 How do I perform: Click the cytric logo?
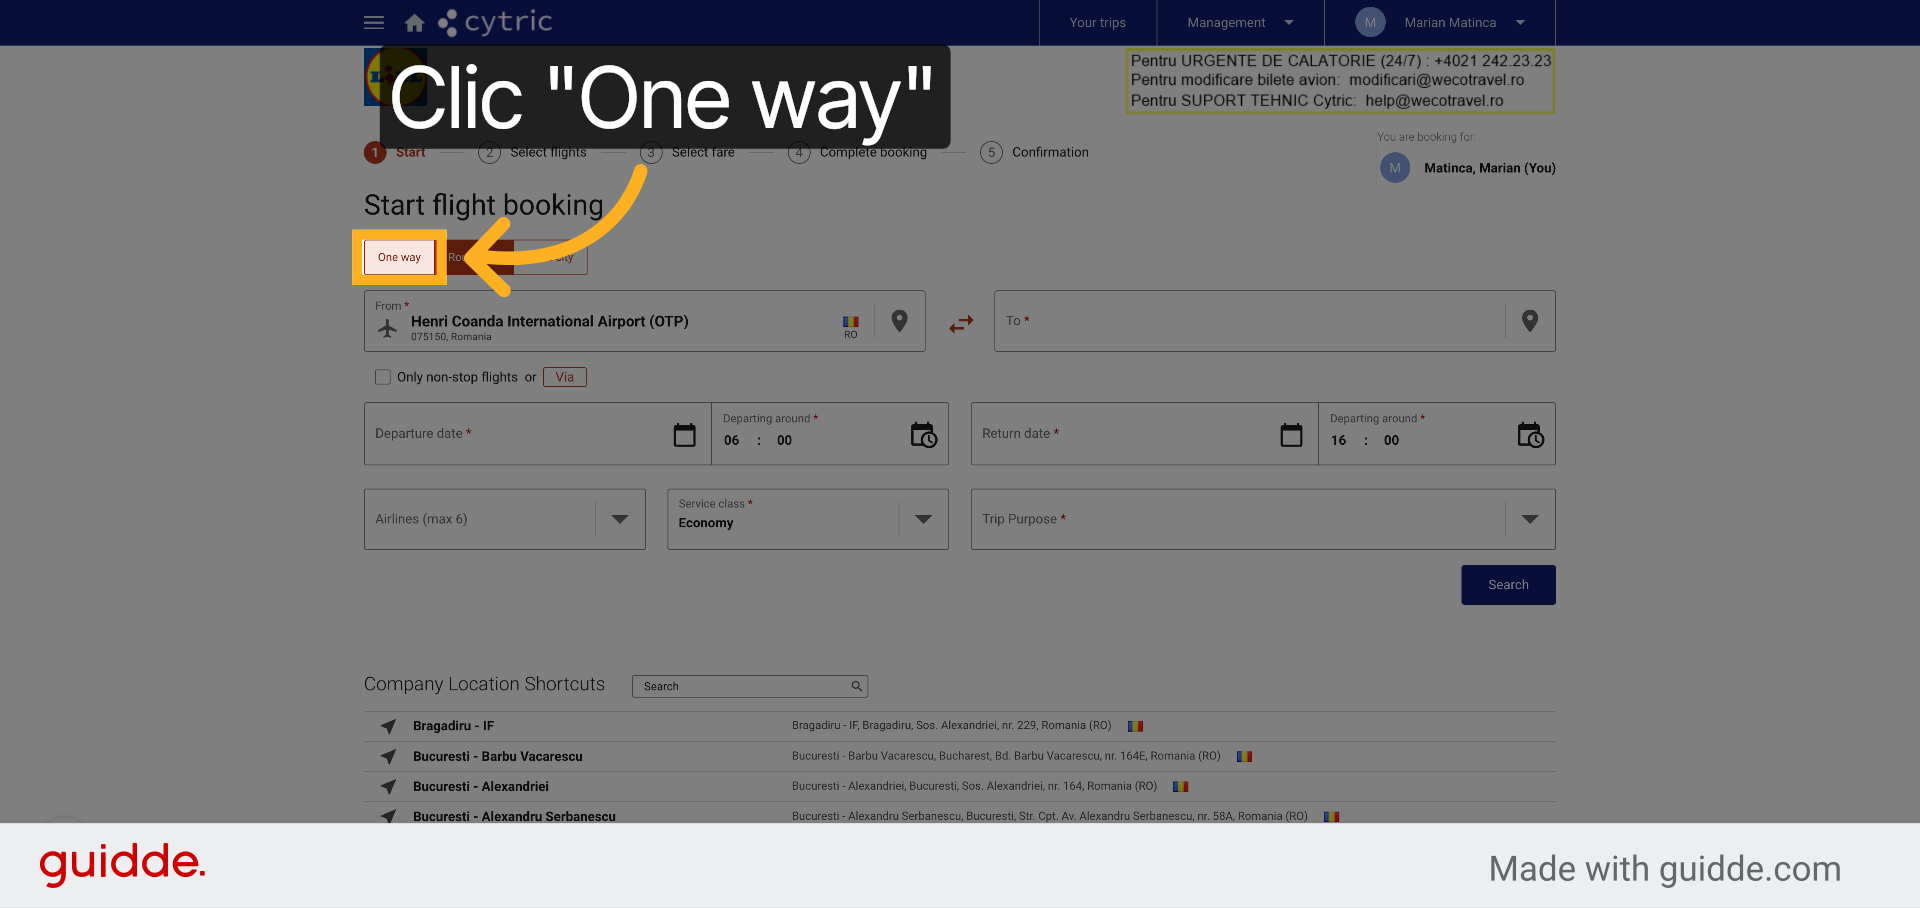pos(495,22)
